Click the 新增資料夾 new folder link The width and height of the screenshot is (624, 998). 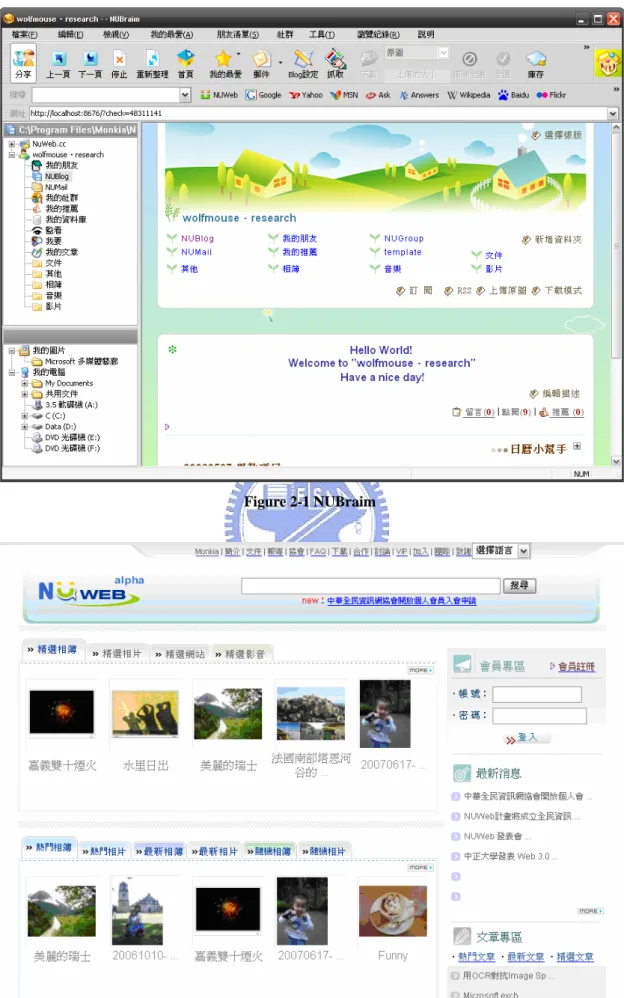552,239
